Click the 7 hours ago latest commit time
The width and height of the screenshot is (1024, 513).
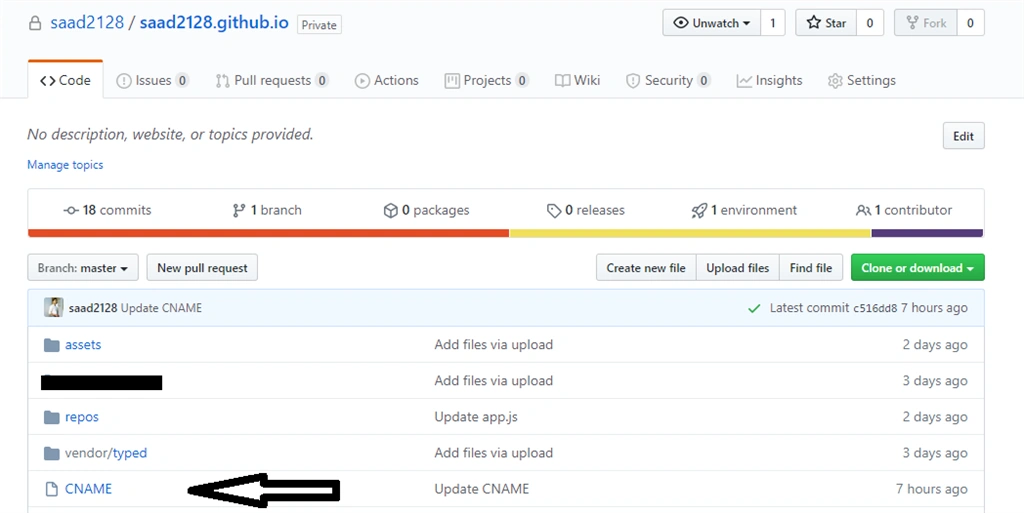click(935, 308)
